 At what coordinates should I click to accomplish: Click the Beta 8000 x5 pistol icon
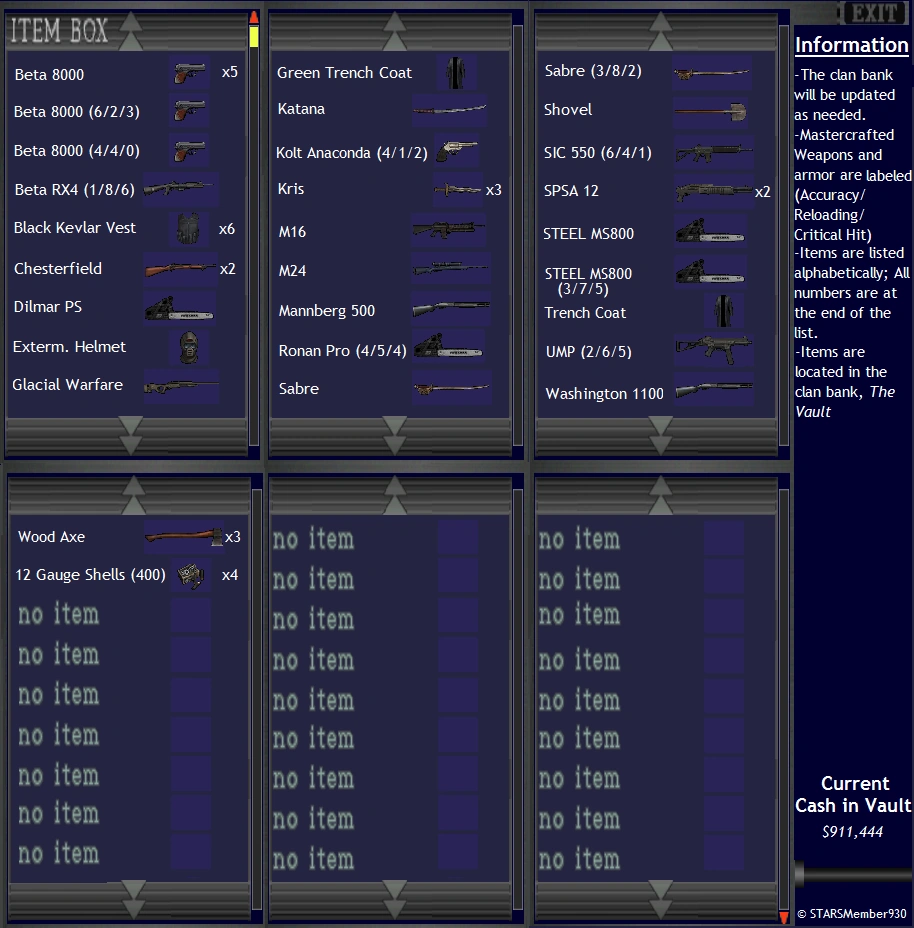[189, 73]
